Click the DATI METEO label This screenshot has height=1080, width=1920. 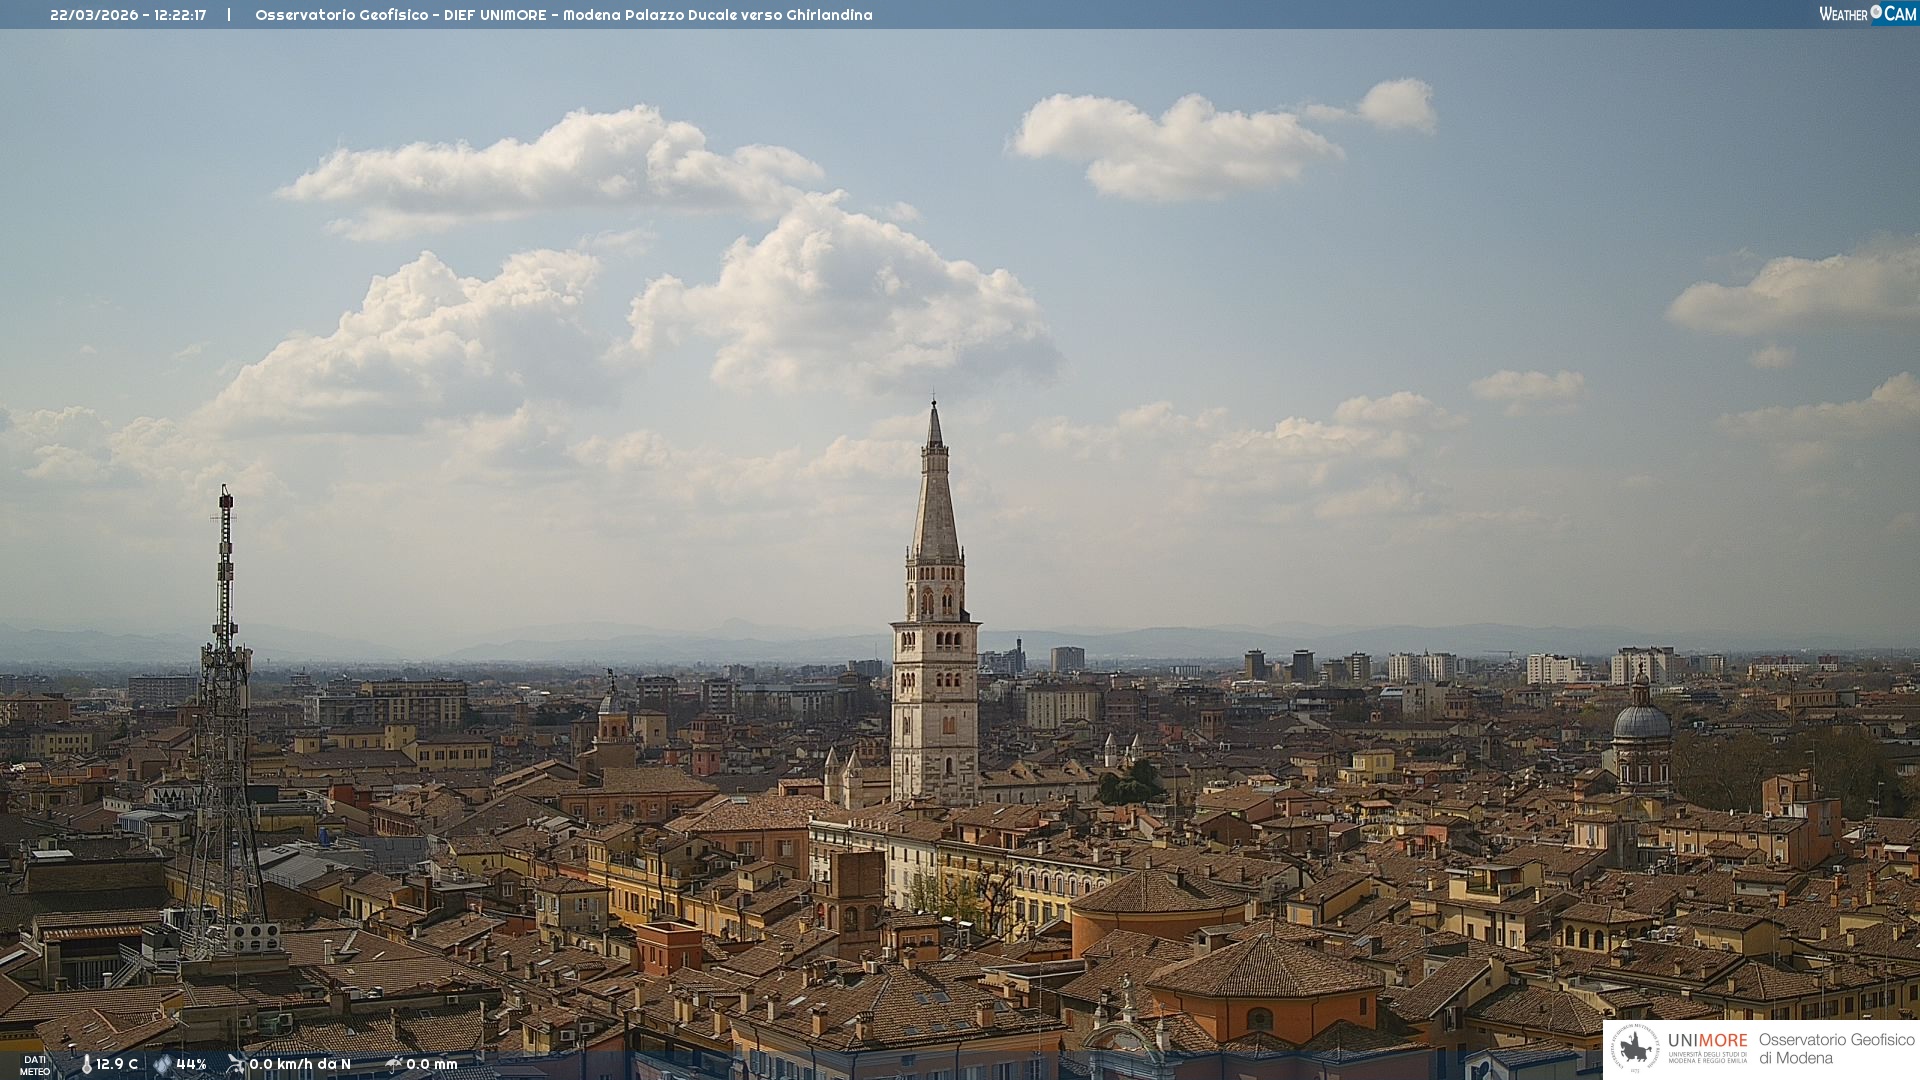[x=35, y=1065]
